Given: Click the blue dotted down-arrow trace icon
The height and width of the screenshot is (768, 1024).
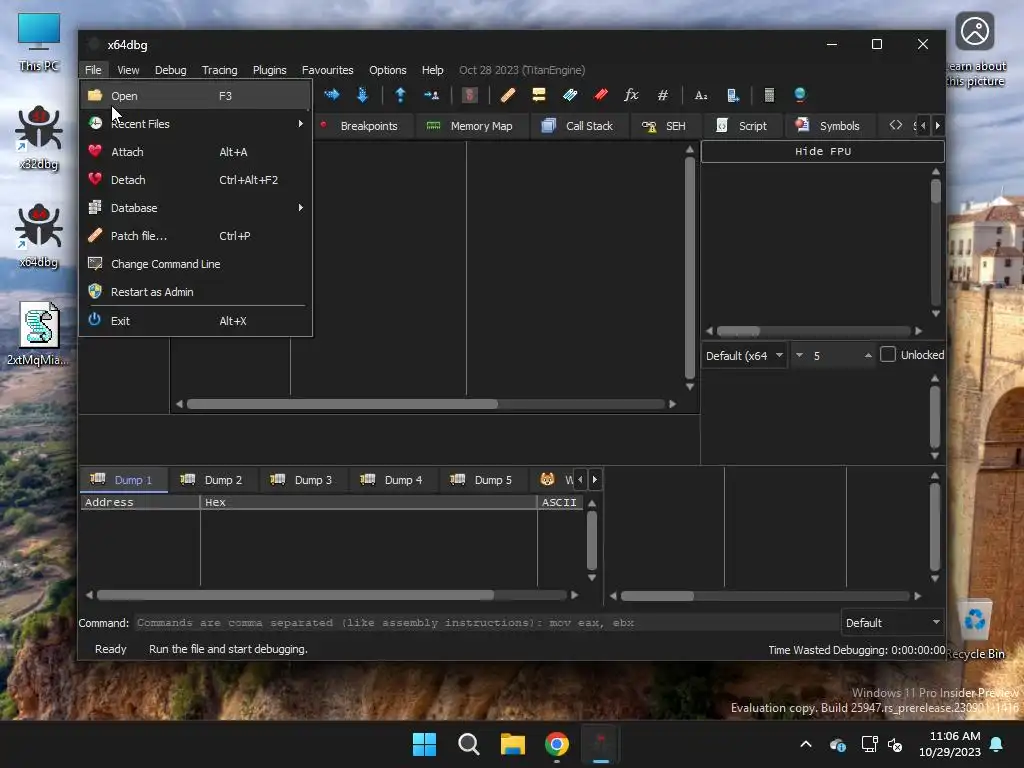Looking at the screenshot, I should (x=362, y=95).
